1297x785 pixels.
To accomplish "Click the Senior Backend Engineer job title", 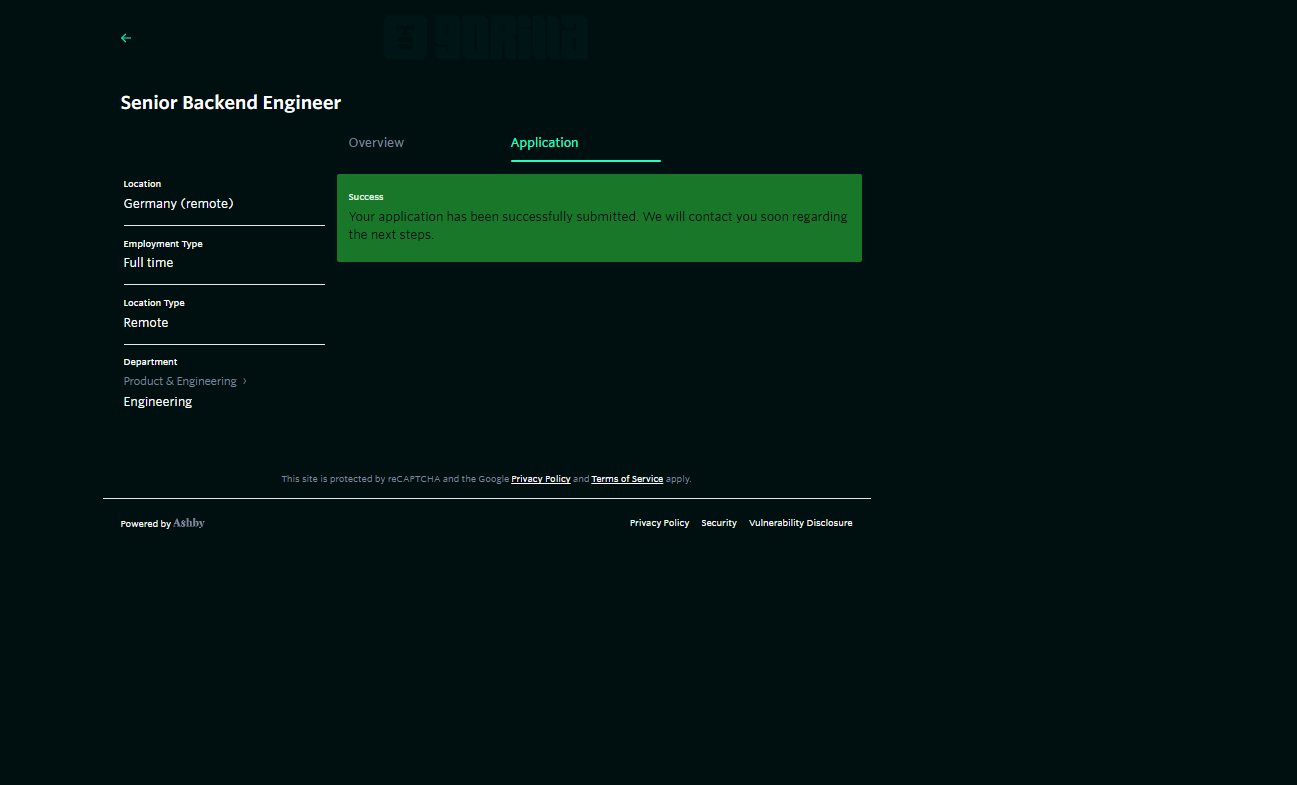I will click(x=231, y=103).
